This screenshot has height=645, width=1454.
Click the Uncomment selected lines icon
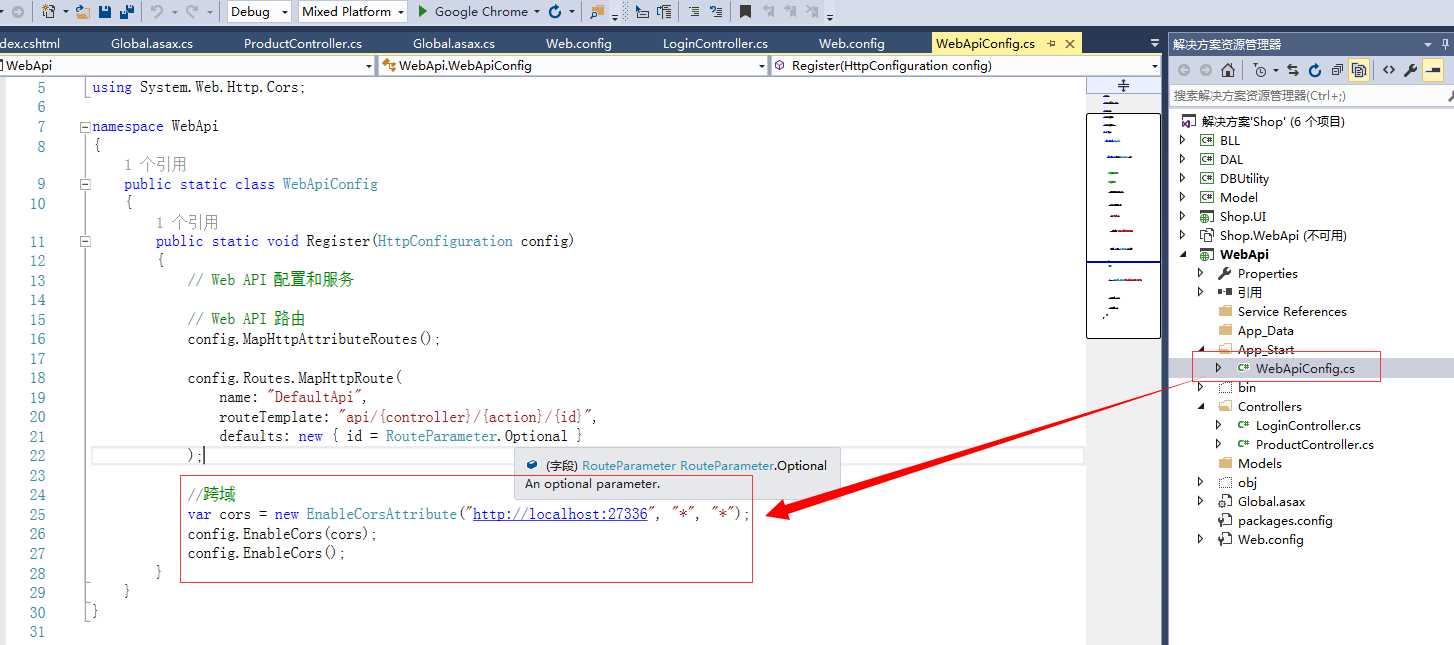[x=716, y=12]
